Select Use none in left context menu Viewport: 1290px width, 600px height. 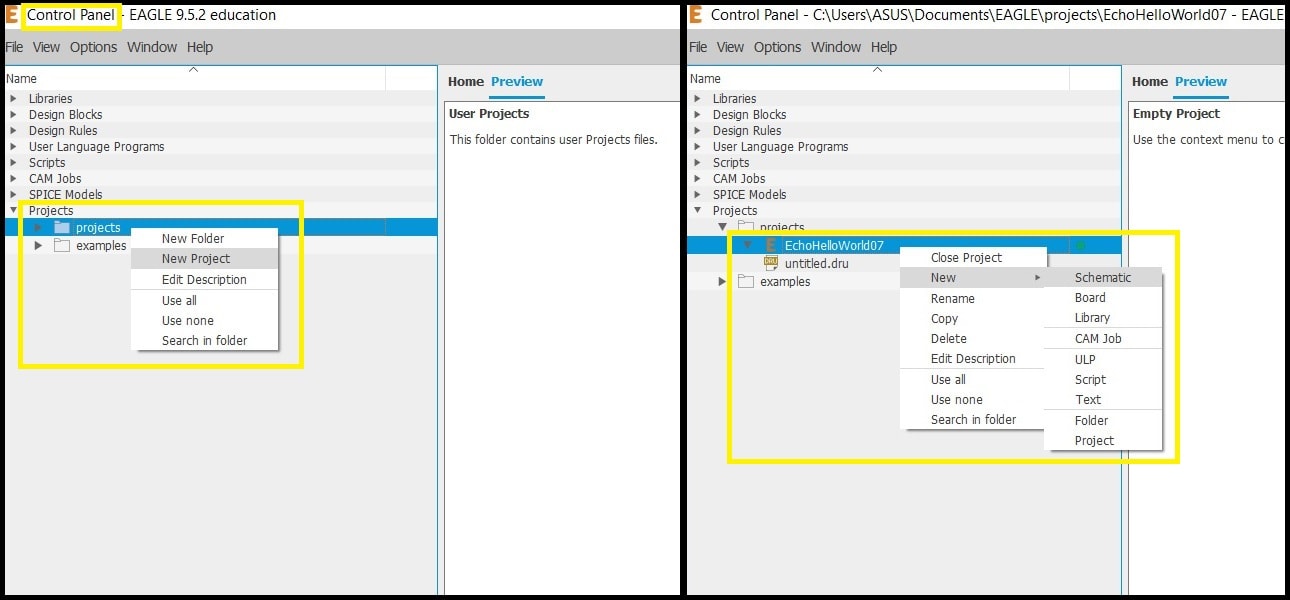click(x=204, y=320)
